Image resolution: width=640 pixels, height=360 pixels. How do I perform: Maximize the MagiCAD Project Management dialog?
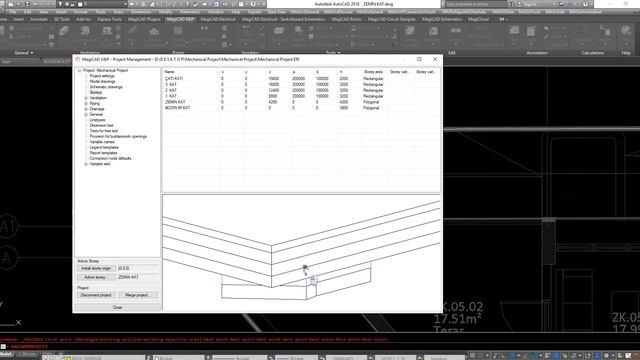pyautogui.click(x=419, y=59)
